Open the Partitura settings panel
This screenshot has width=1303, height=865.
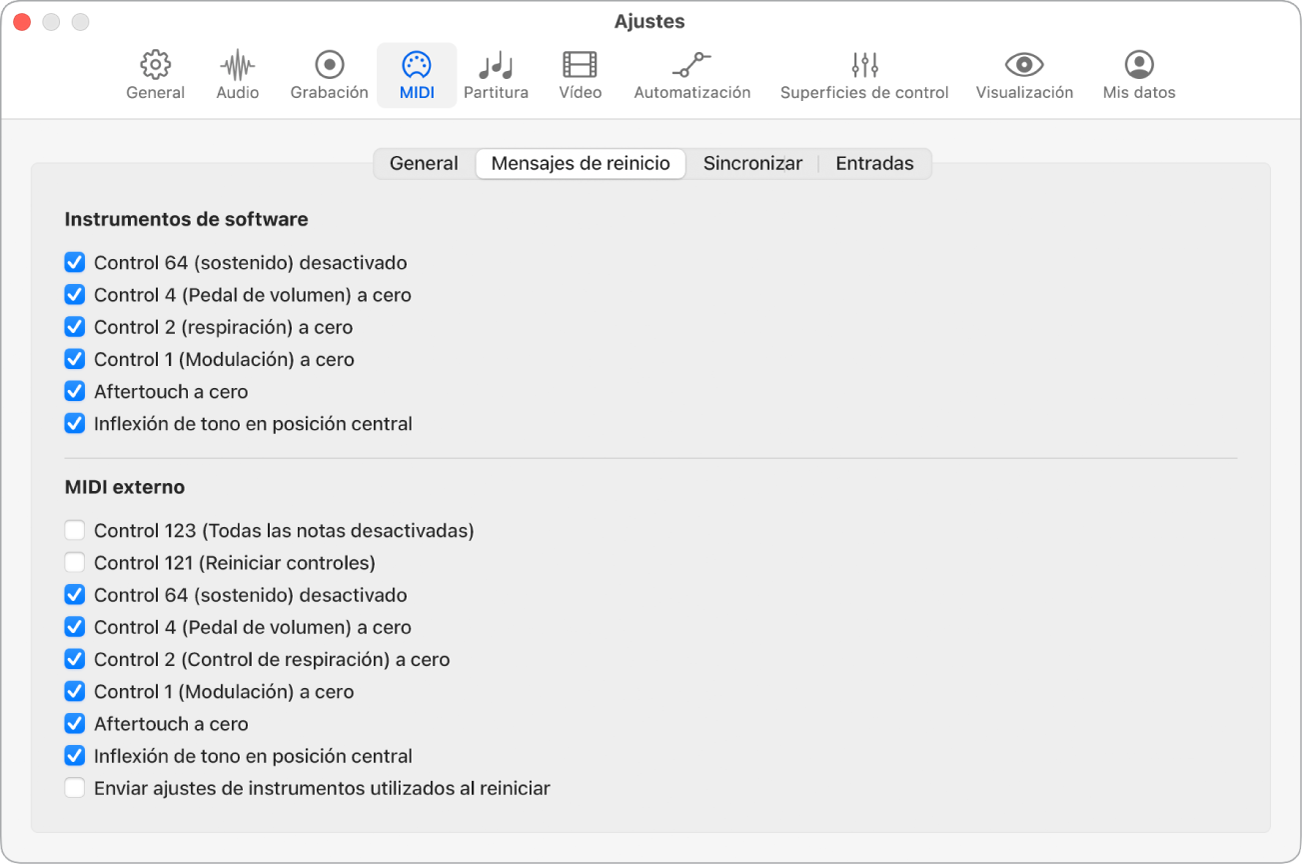(495, 73)
